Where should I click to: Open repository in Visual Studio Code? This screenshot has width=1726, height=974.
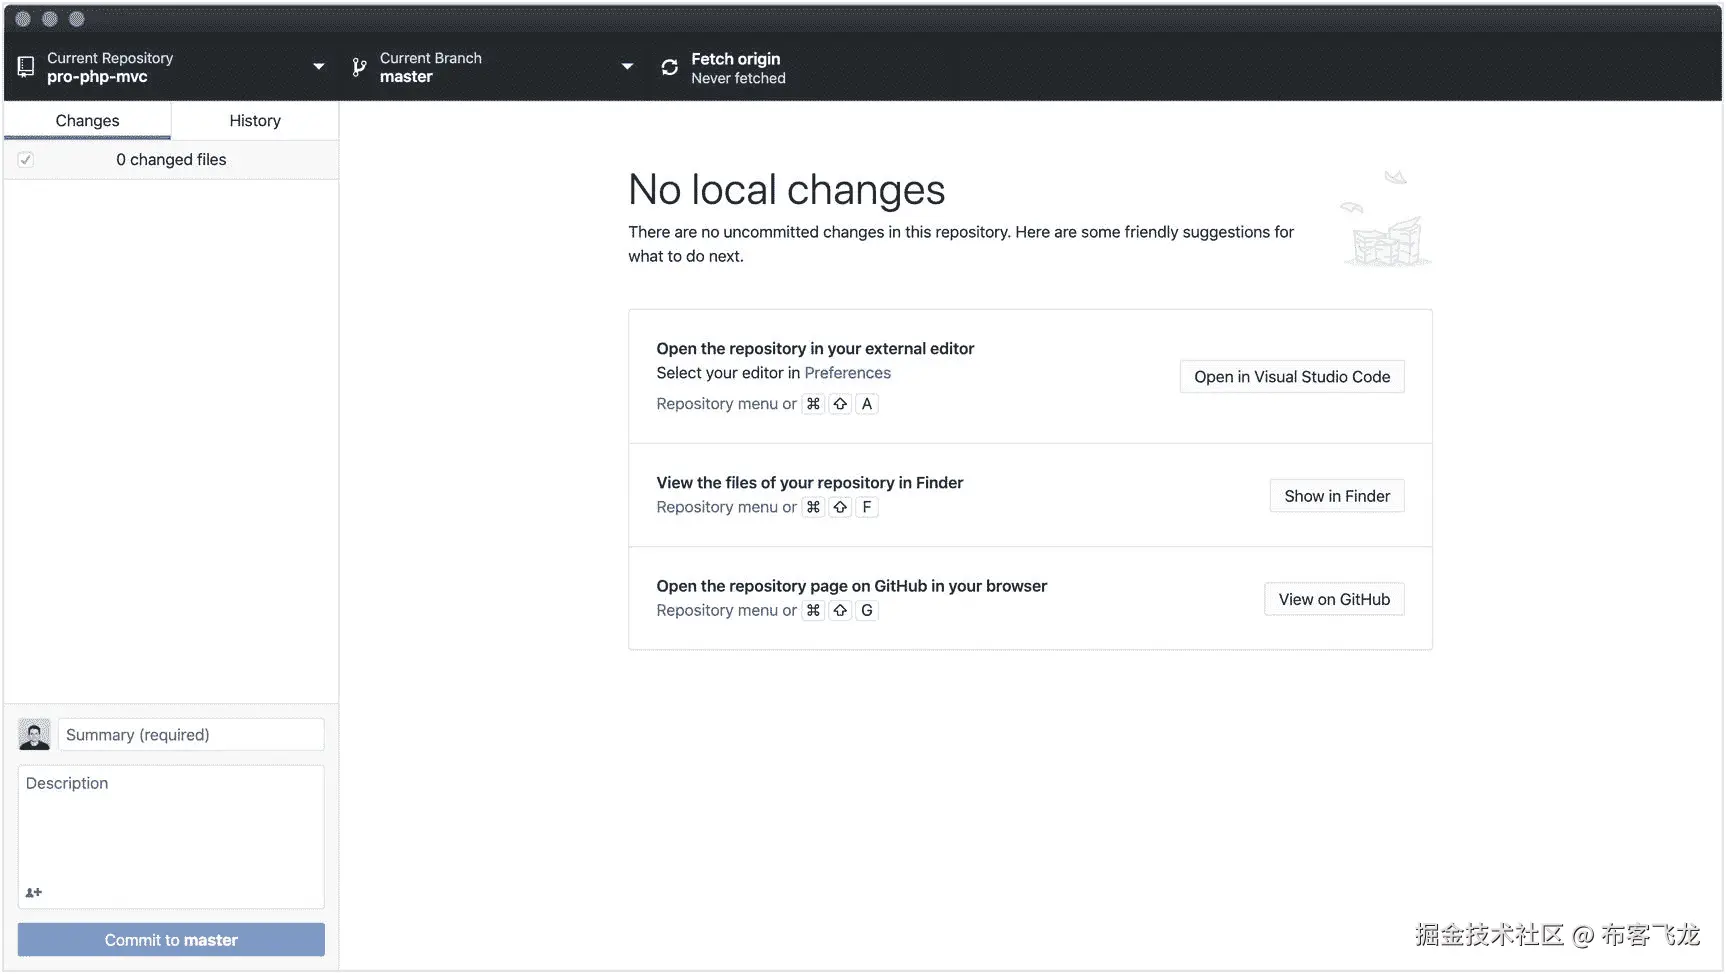click(x=1291, y=377)
